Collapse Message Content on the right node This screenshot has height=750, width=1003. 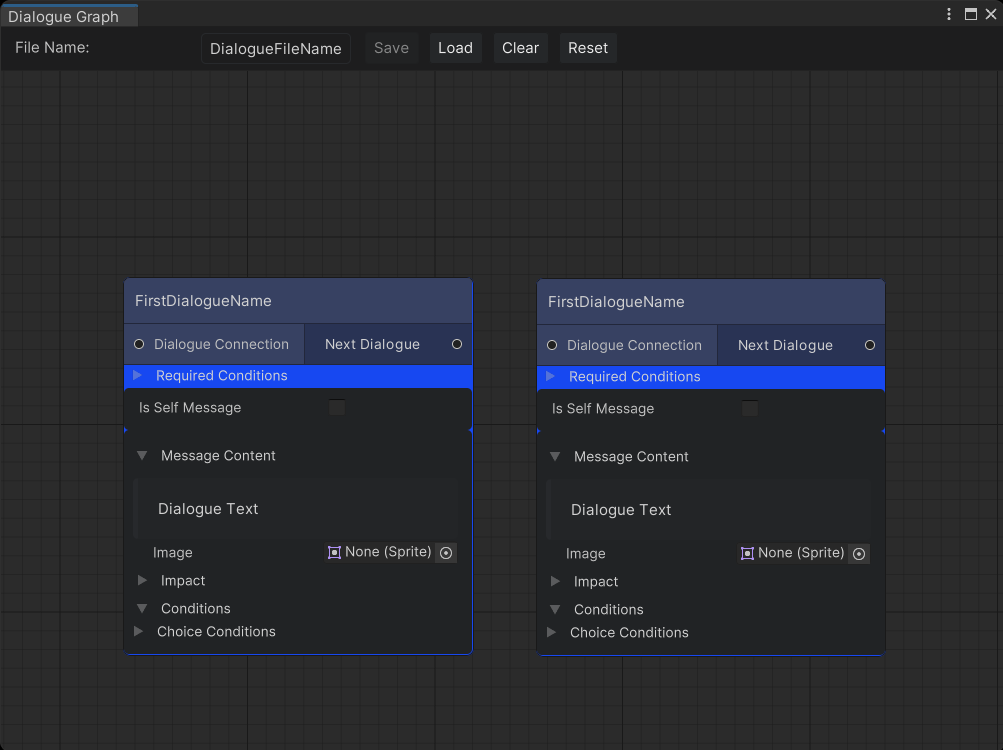[x=555, y=457]
